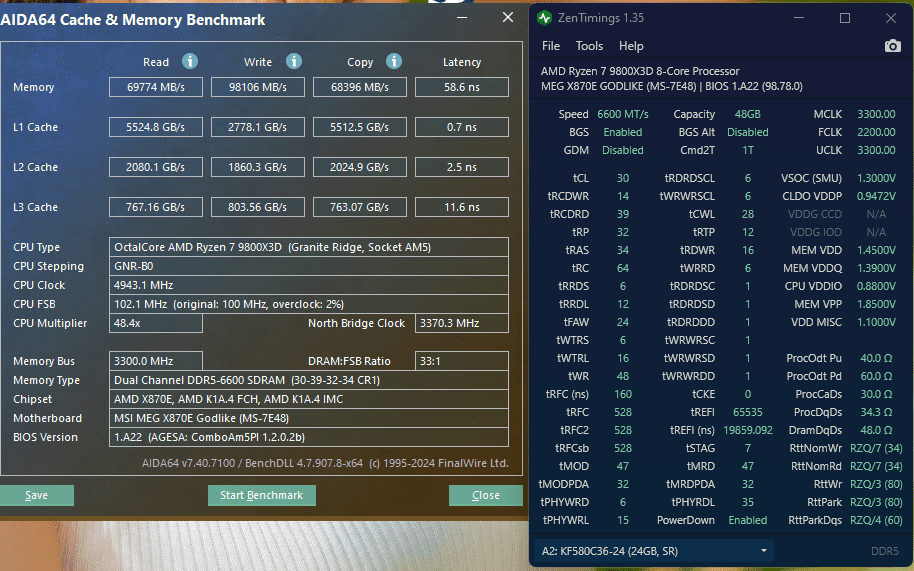
Task: Click the CPU Stepping field GNR-B0
Action: click(309, 266)
